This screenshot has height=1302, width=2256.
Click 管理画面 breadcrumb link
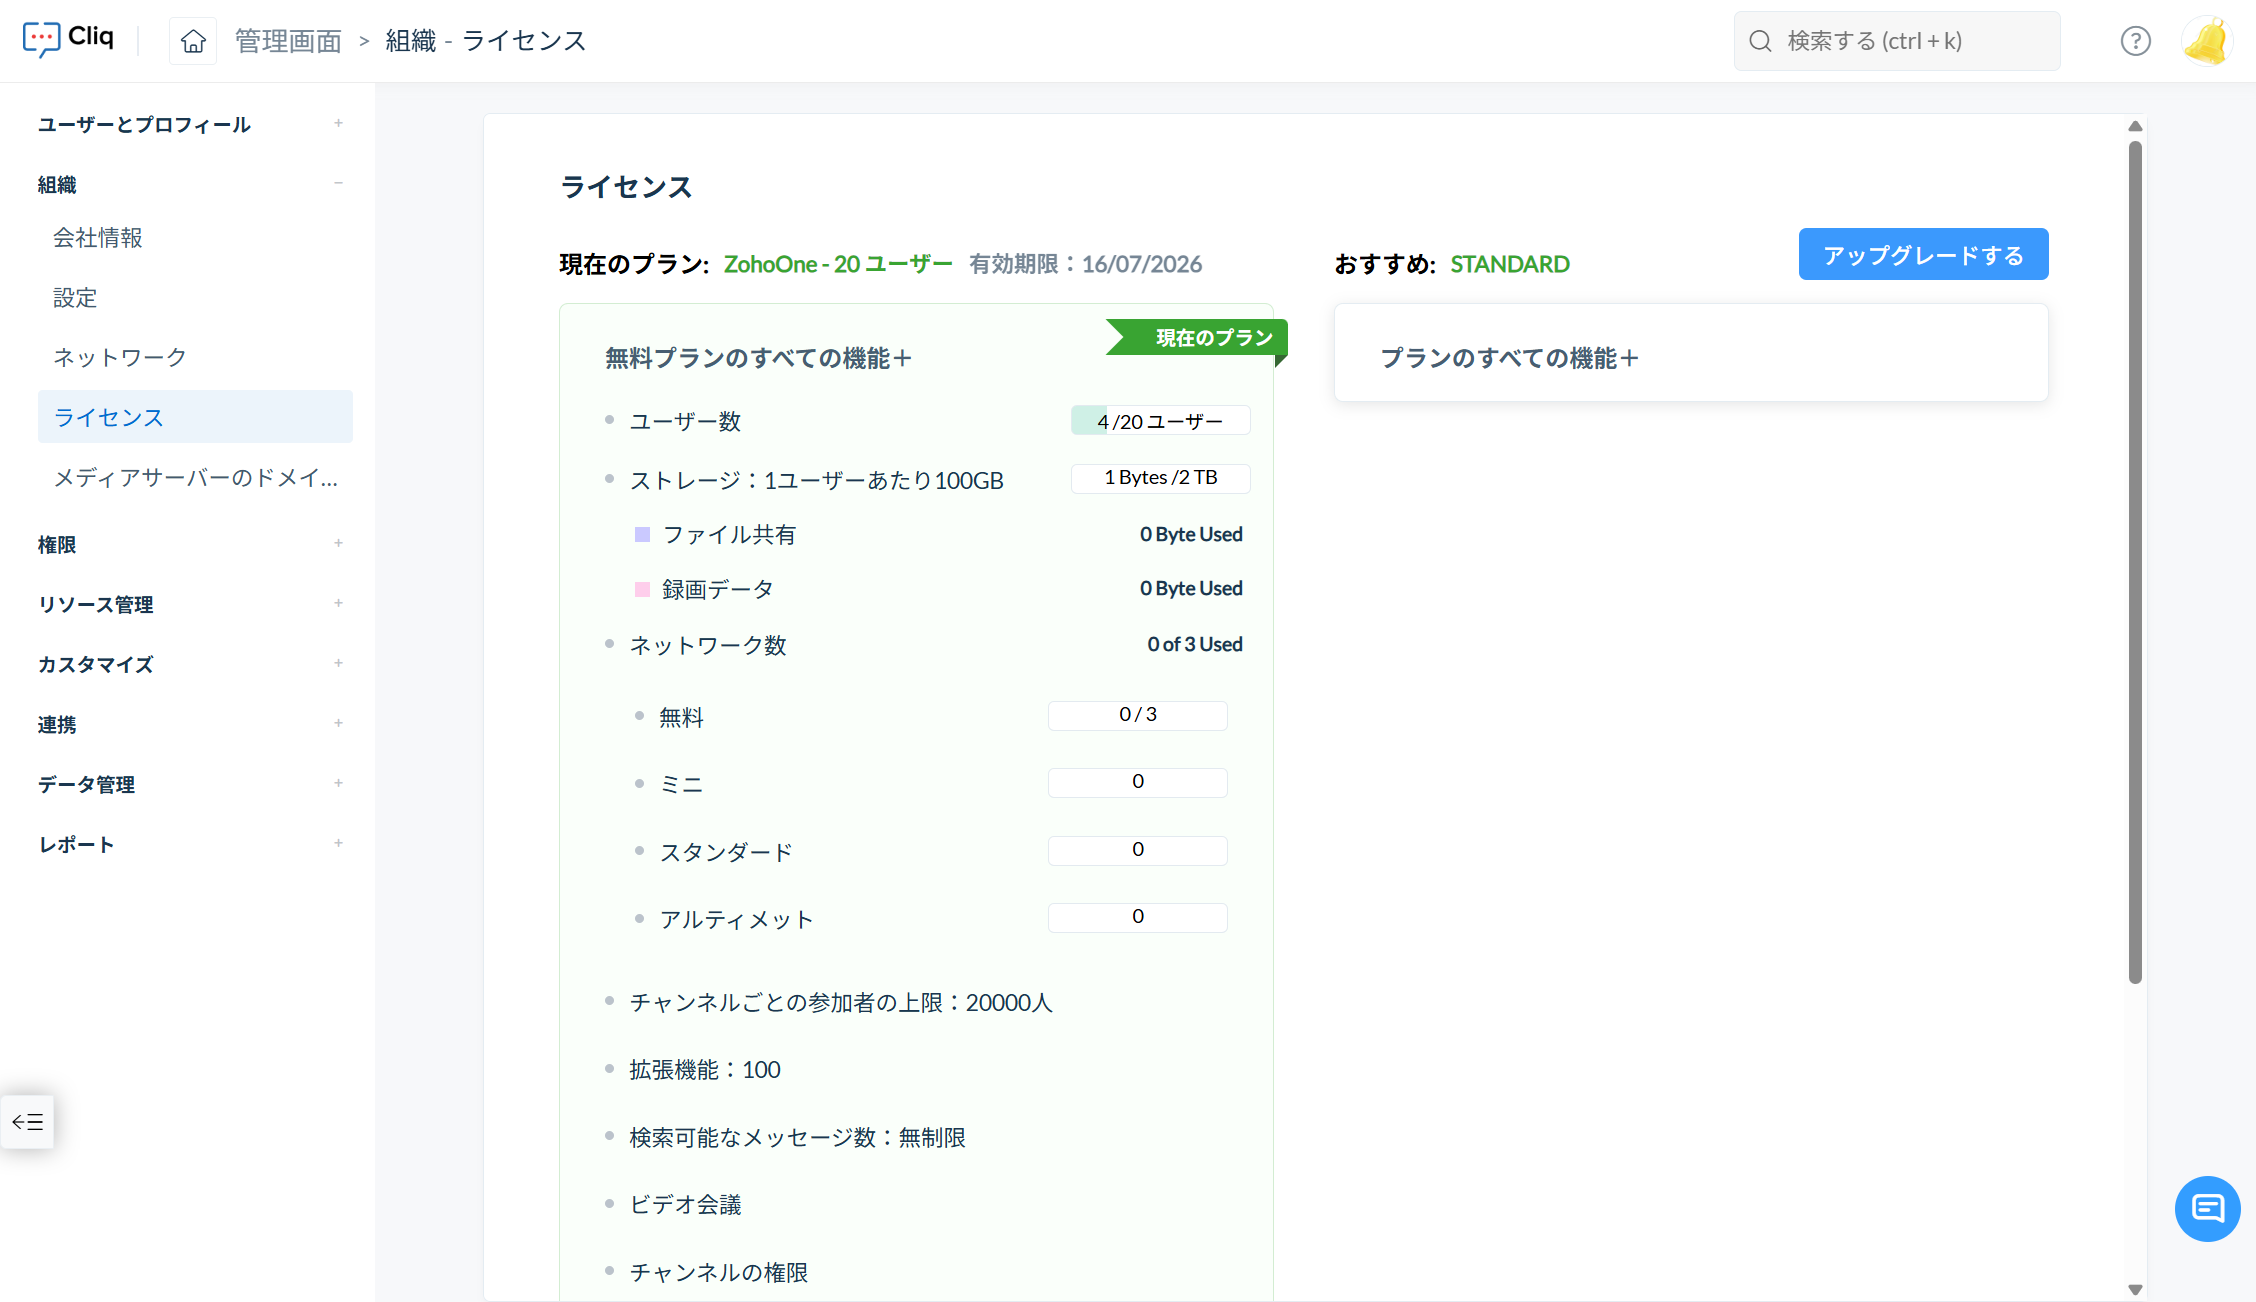(x=288, y=41)
